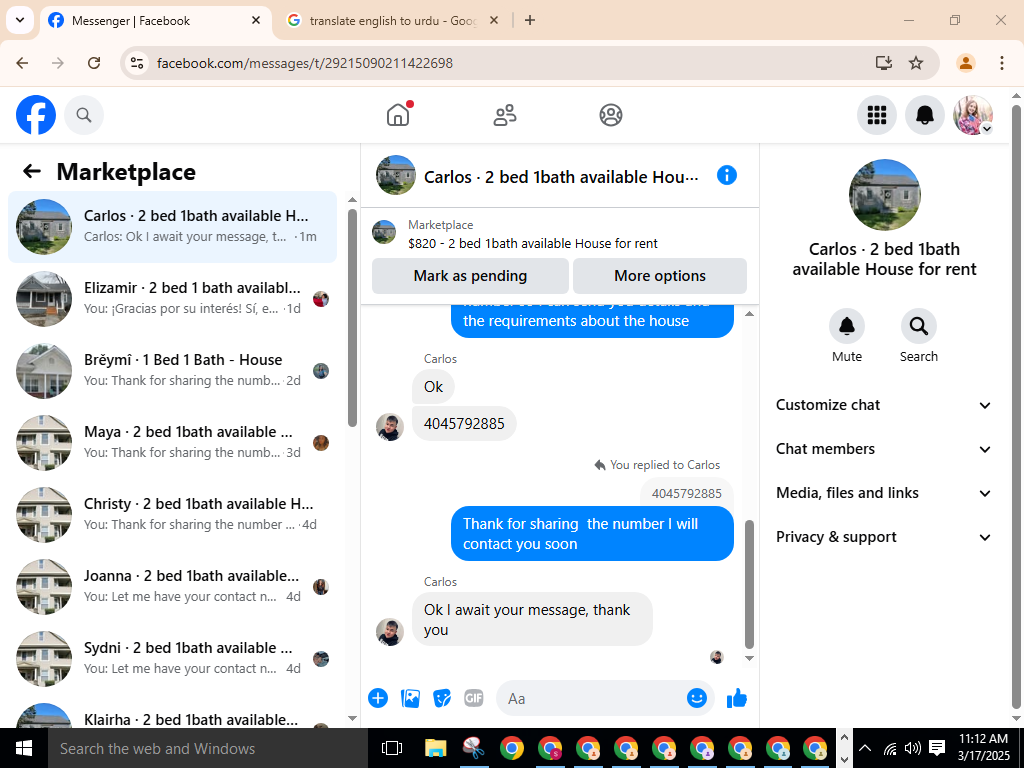Screen dimensions: 1024x768
Task: Expand the Privacy & support section
Action: [x=884, y=537]
